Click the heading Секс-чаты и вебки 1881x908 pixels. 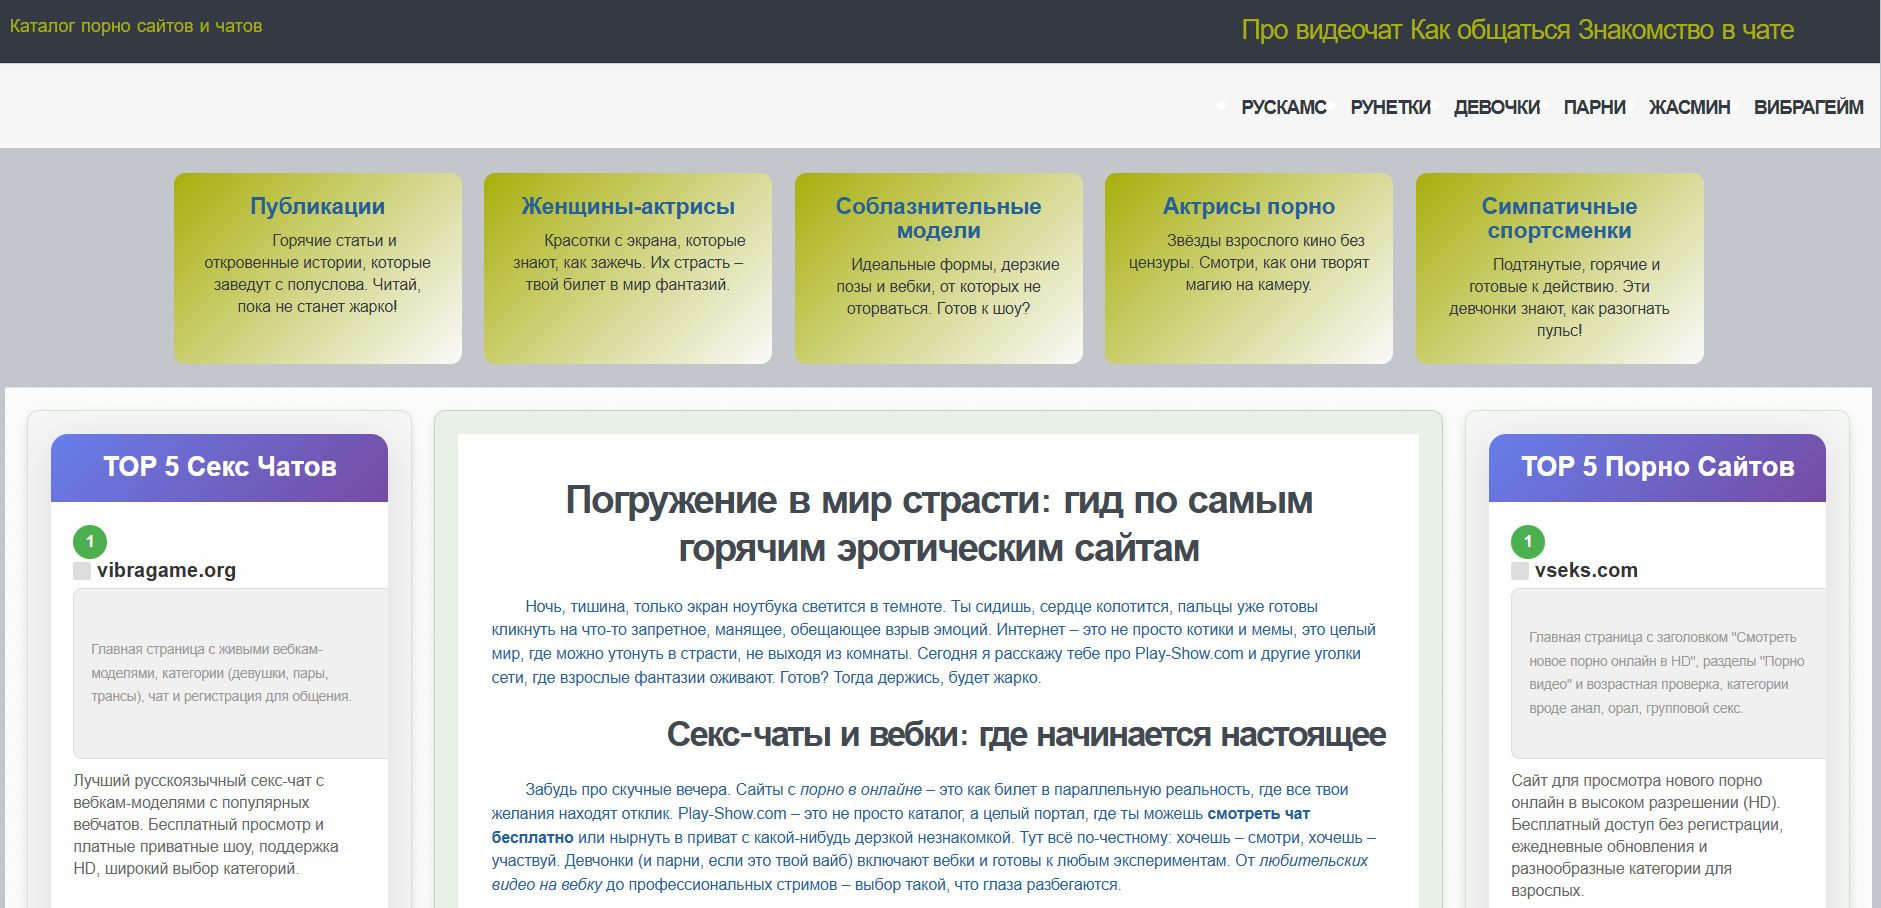click(1026, 735)
